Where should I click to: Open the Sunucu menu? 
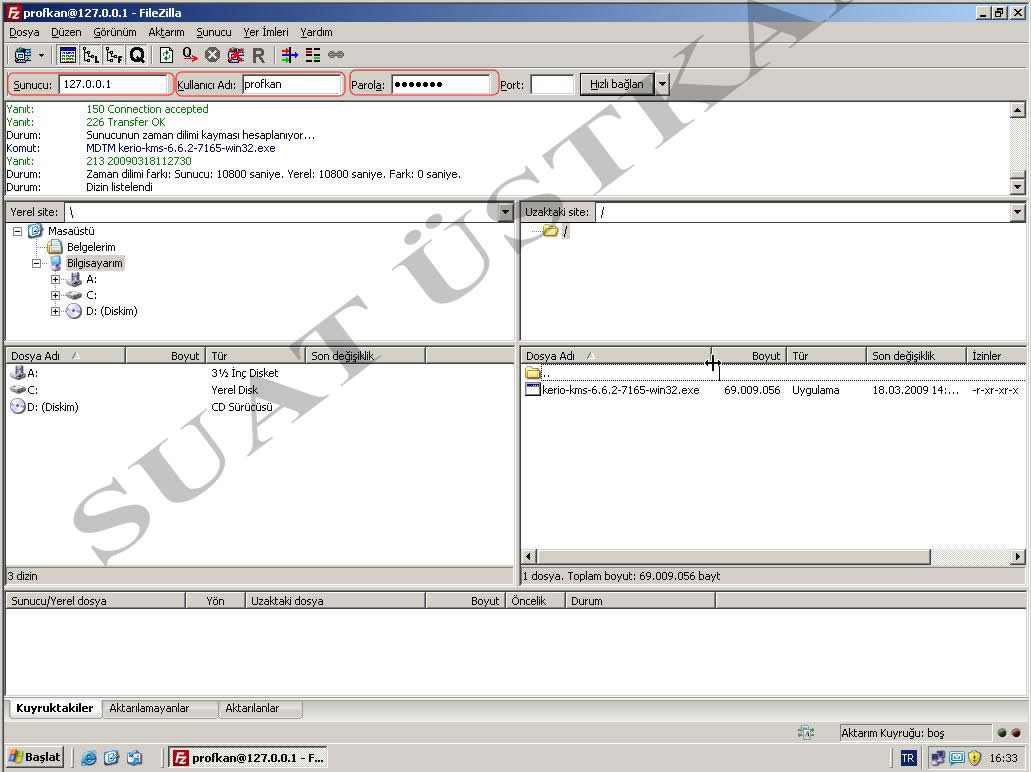click(214, 32)
